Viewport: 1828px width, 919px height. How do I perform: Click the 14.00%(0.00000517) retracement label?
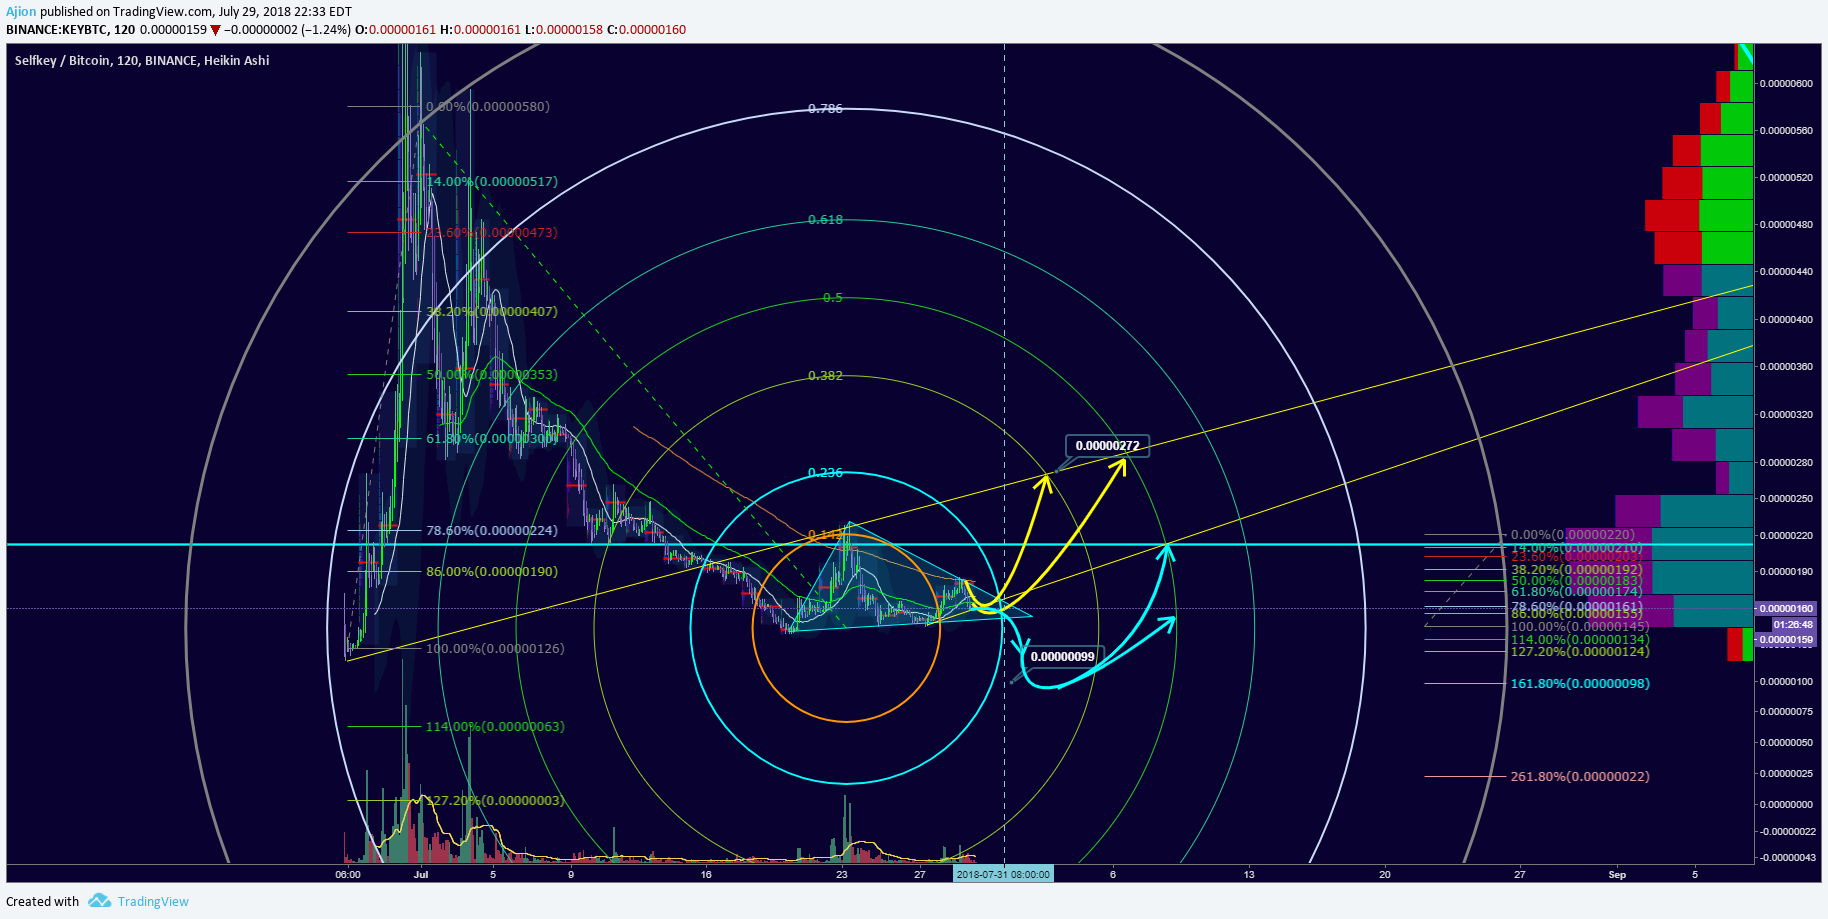pos(492,182)
